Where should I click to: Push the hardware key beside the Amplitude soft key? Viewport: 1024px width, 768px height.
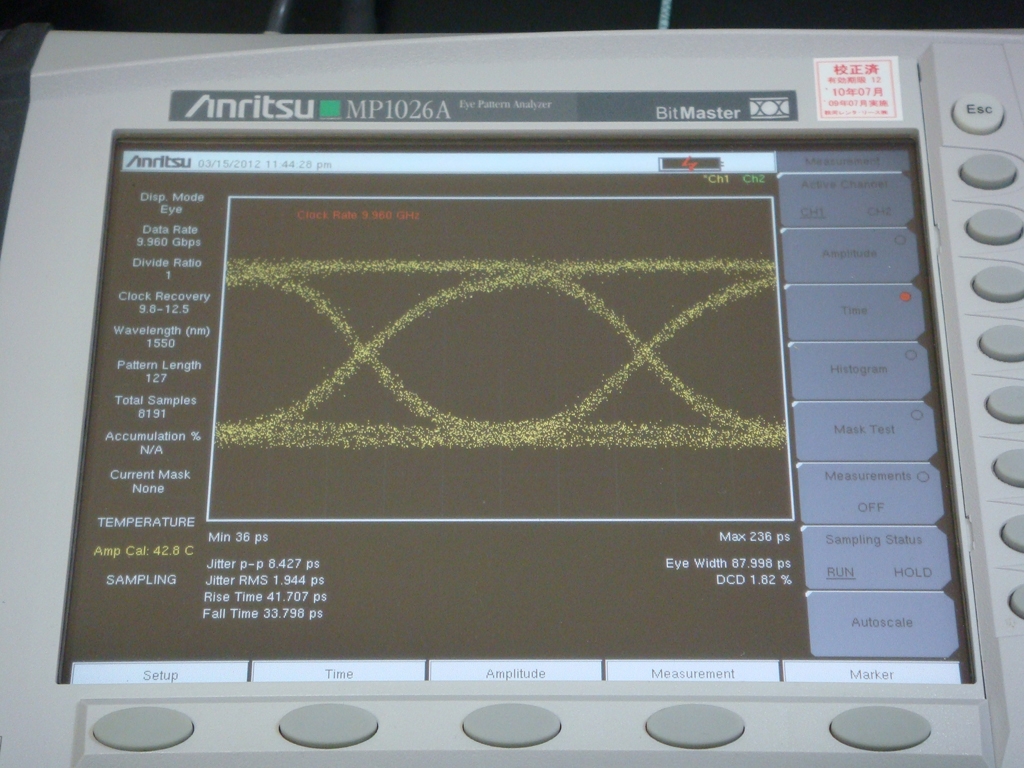pos(994,227)
